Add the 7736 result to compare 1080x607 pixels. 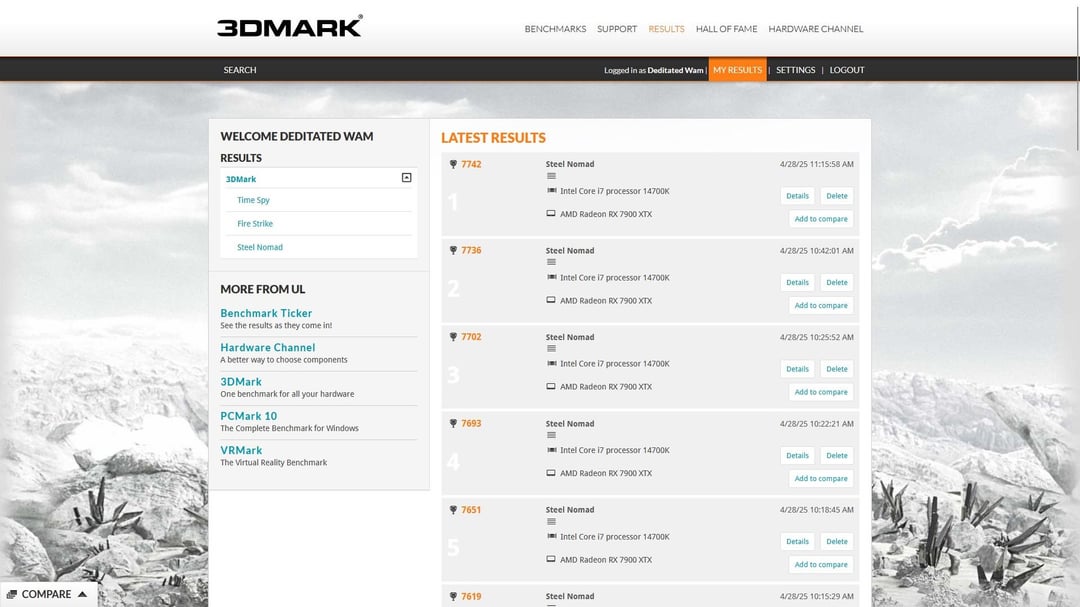pos(821,305)
